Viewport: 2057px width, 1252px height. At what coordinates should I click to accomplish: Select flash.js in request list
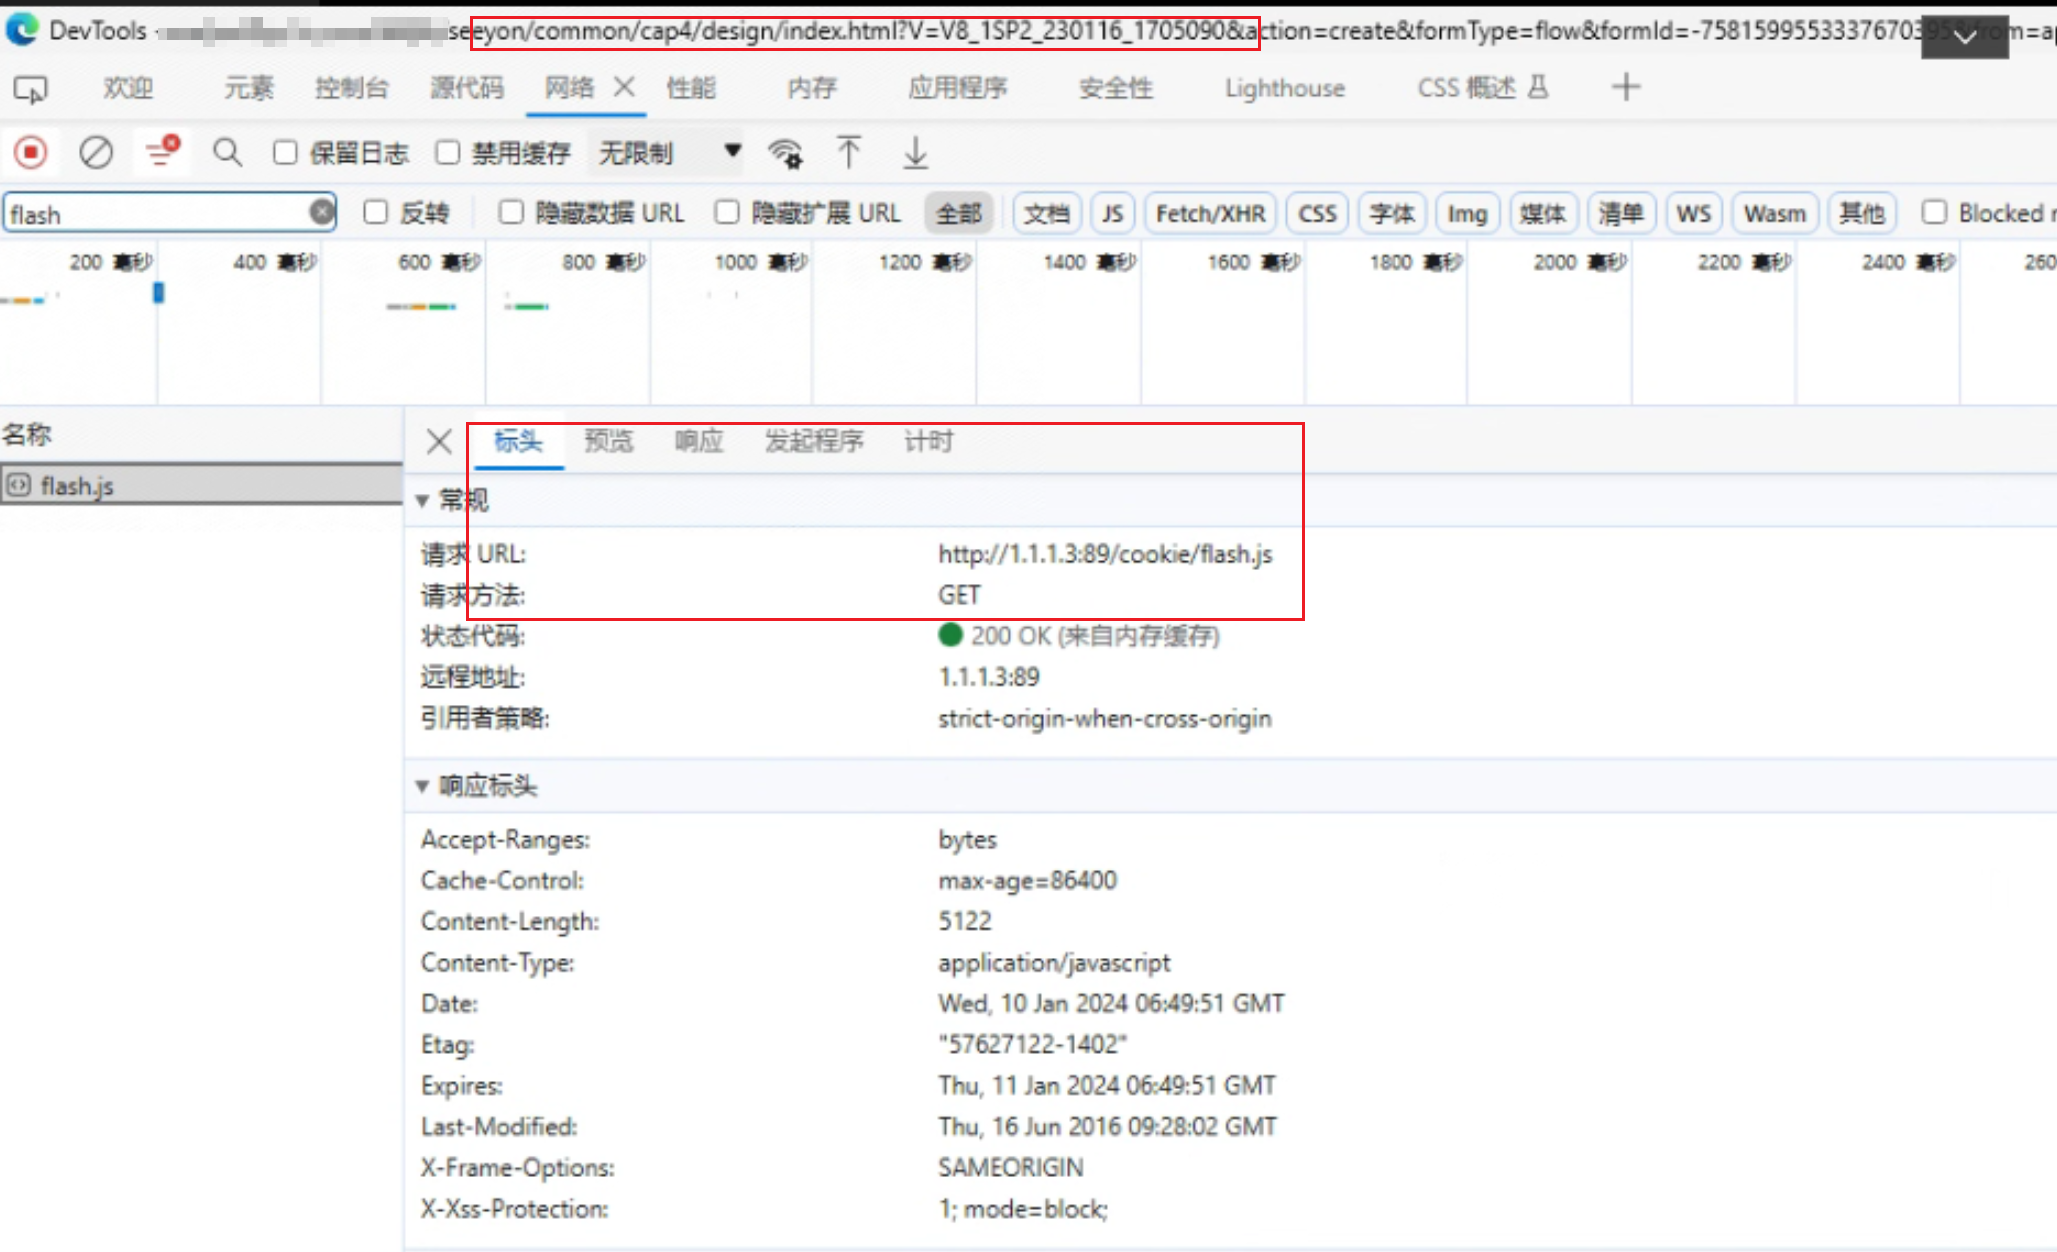77,486
